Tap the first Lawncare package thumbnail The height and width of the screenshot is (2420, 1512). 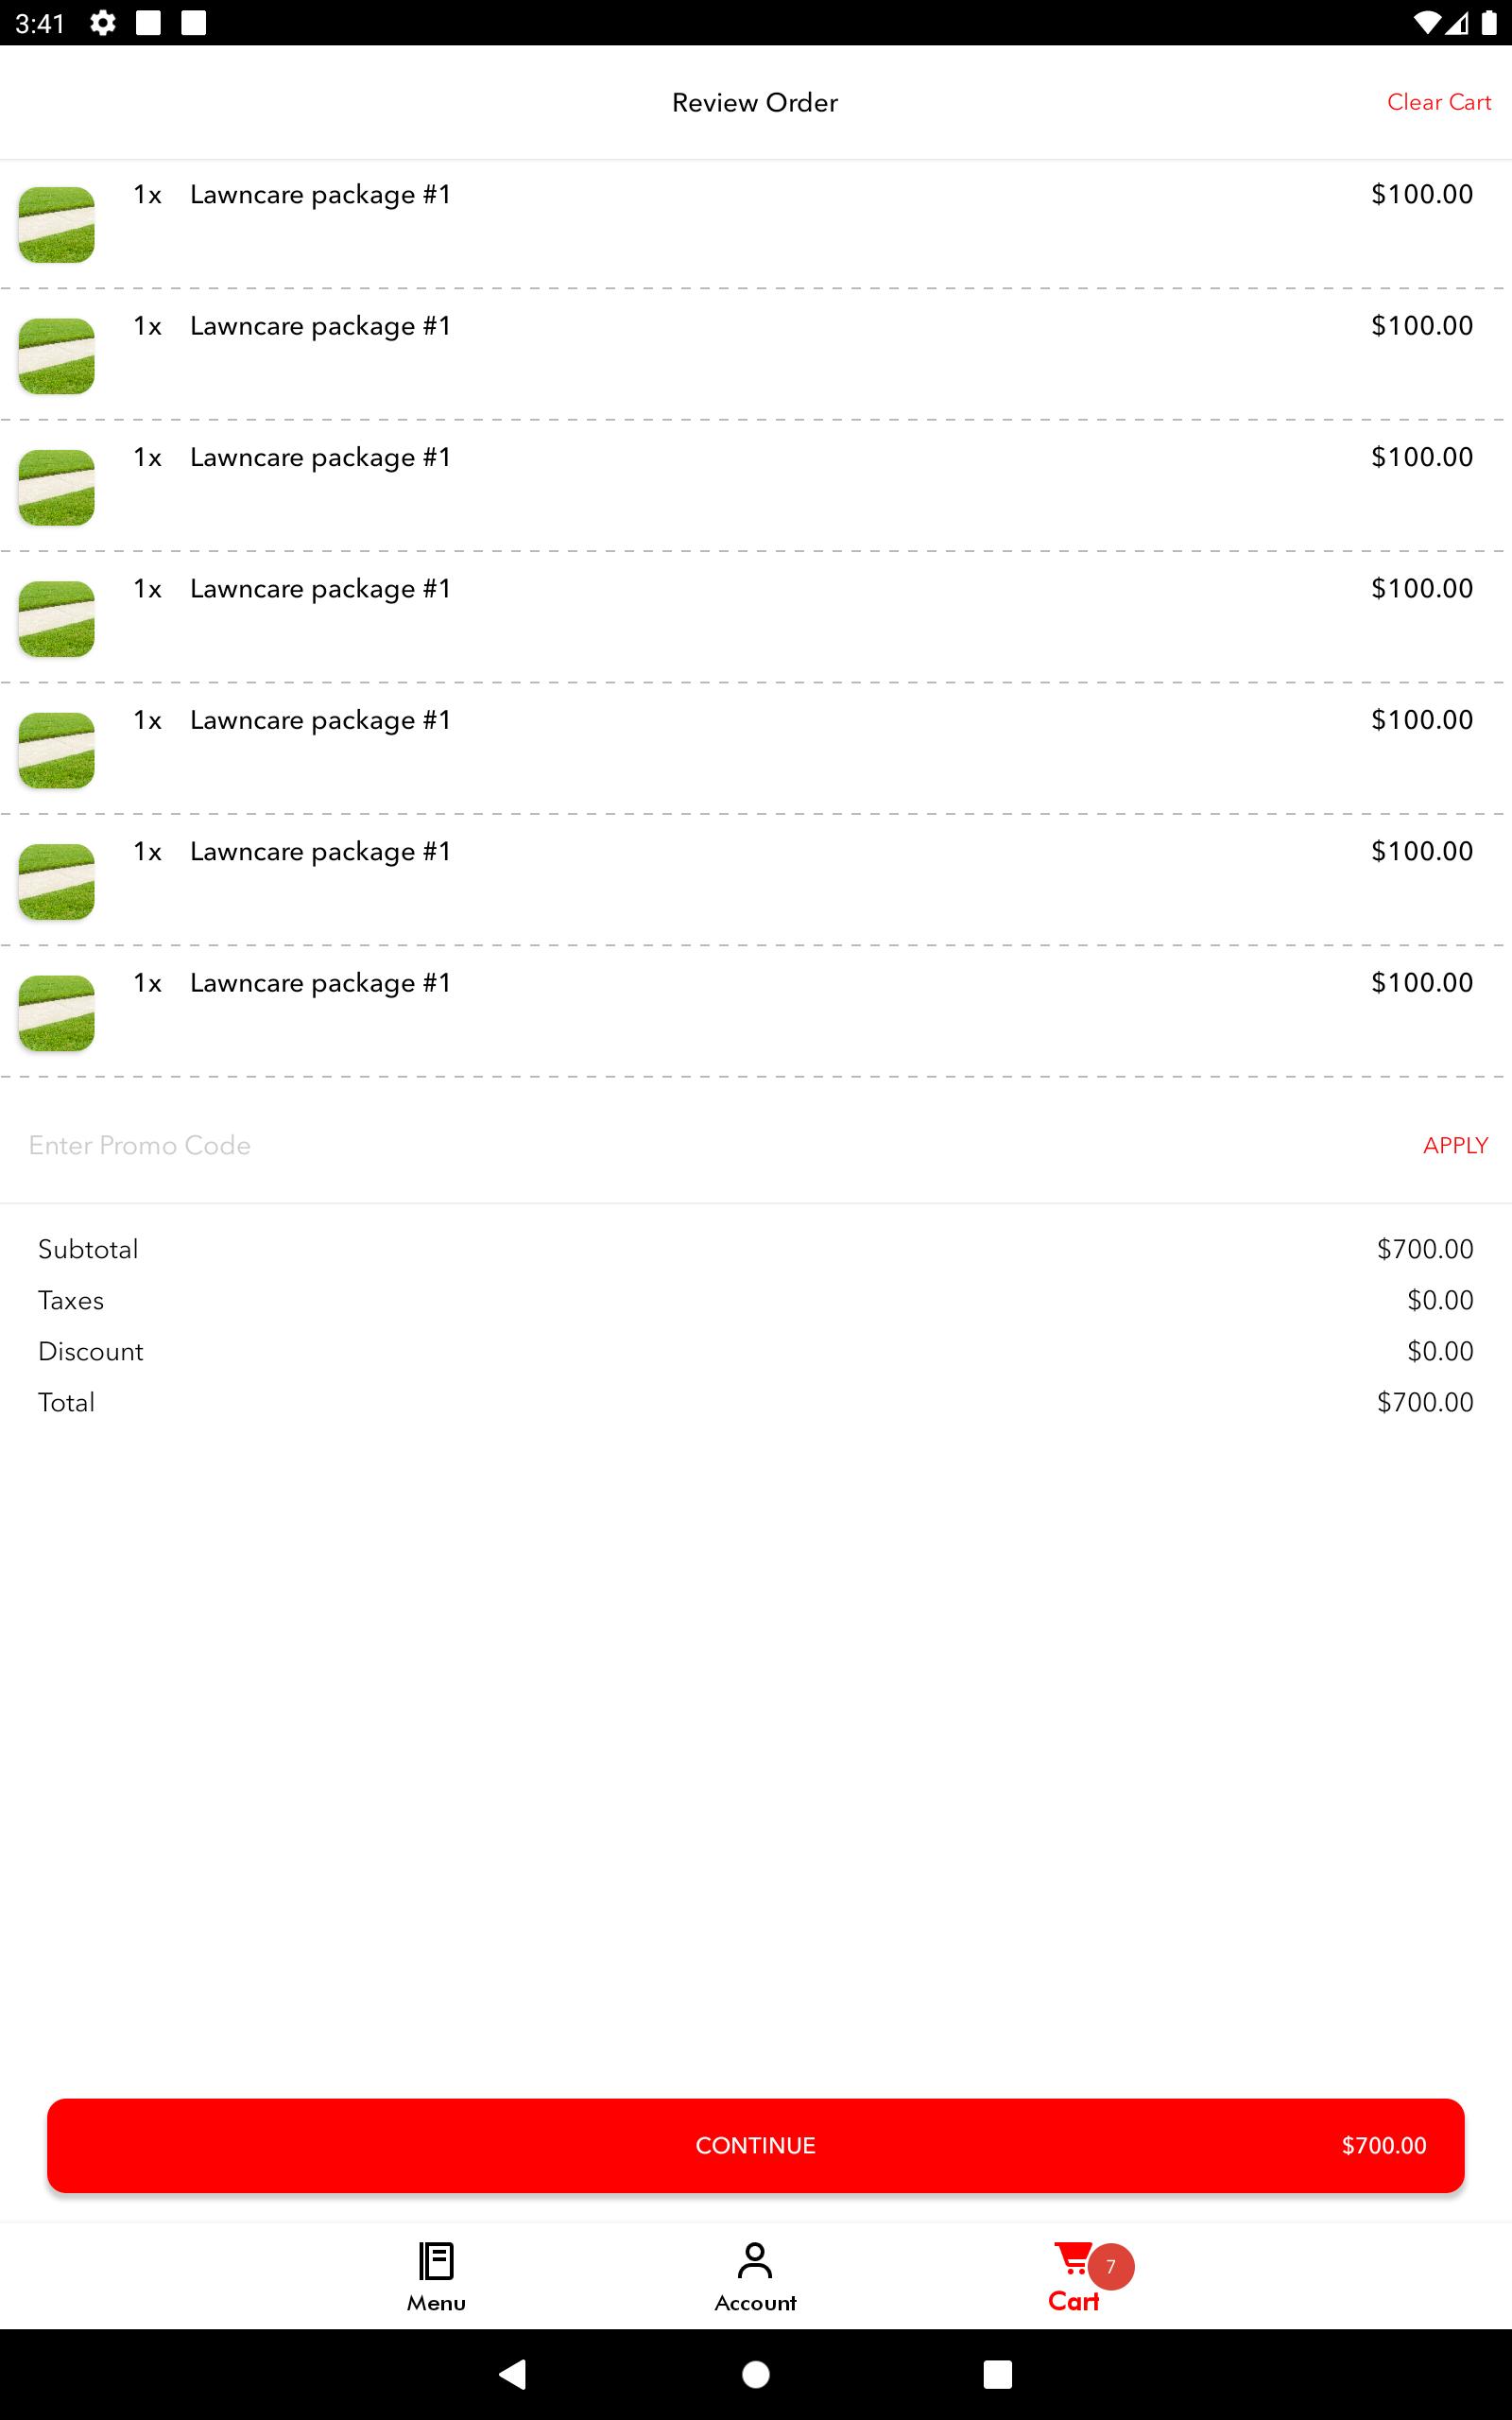pyautogui.click(x=57, y=225)
